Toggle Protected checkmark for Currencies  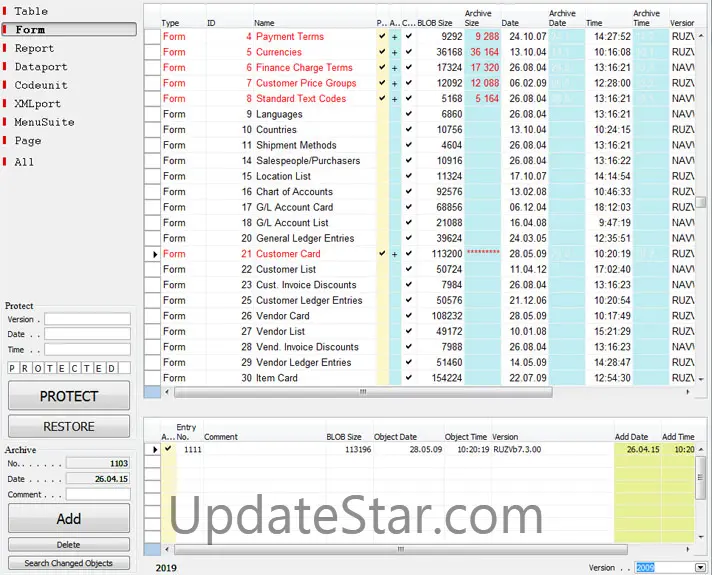point(382,52)
